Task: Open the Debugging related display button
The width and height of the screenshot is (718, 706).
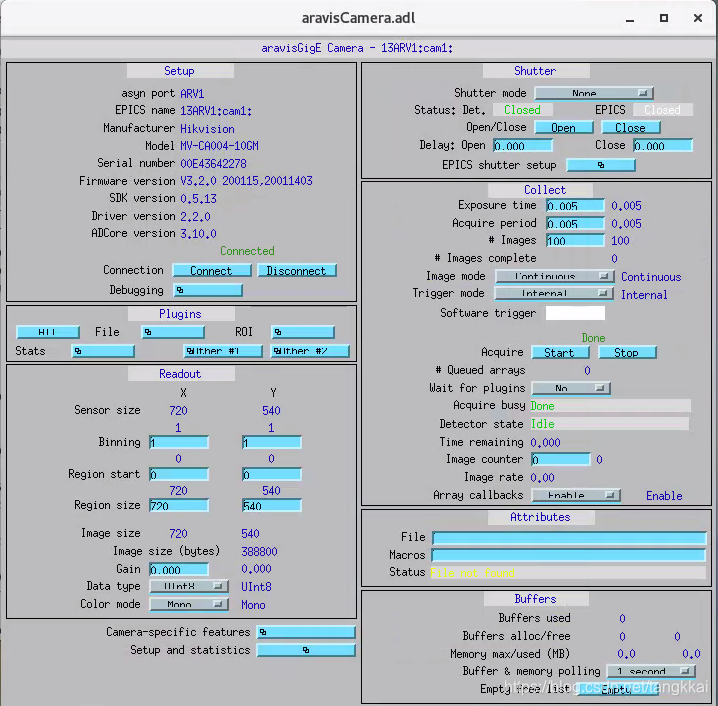Action: tap(208, 290)
